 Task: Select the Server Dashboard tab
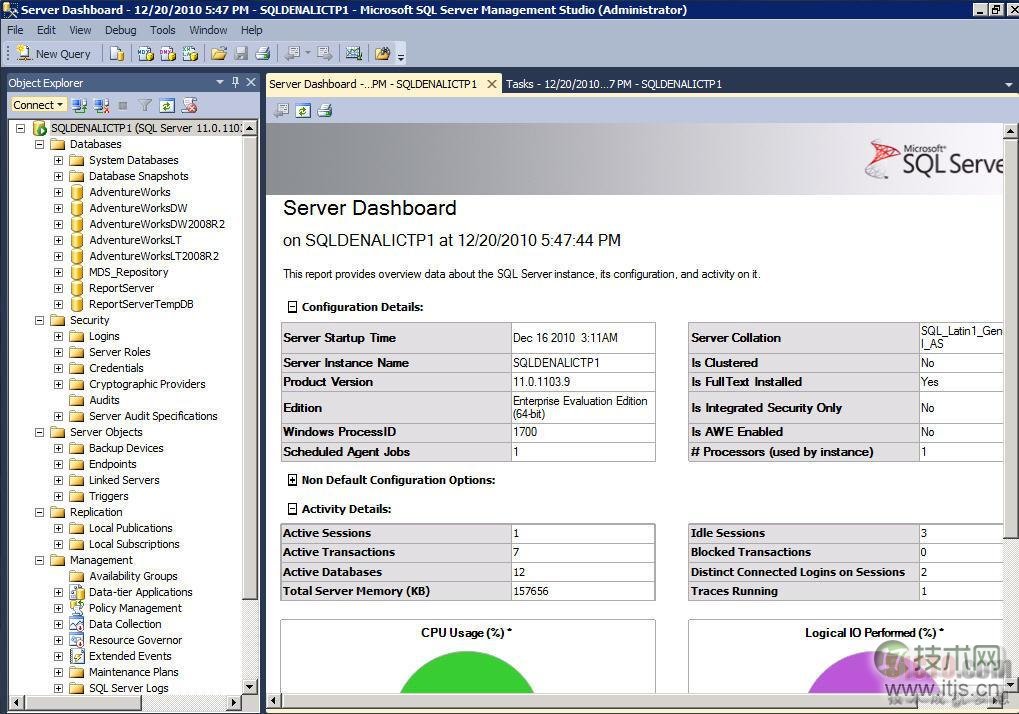[373, 84]
